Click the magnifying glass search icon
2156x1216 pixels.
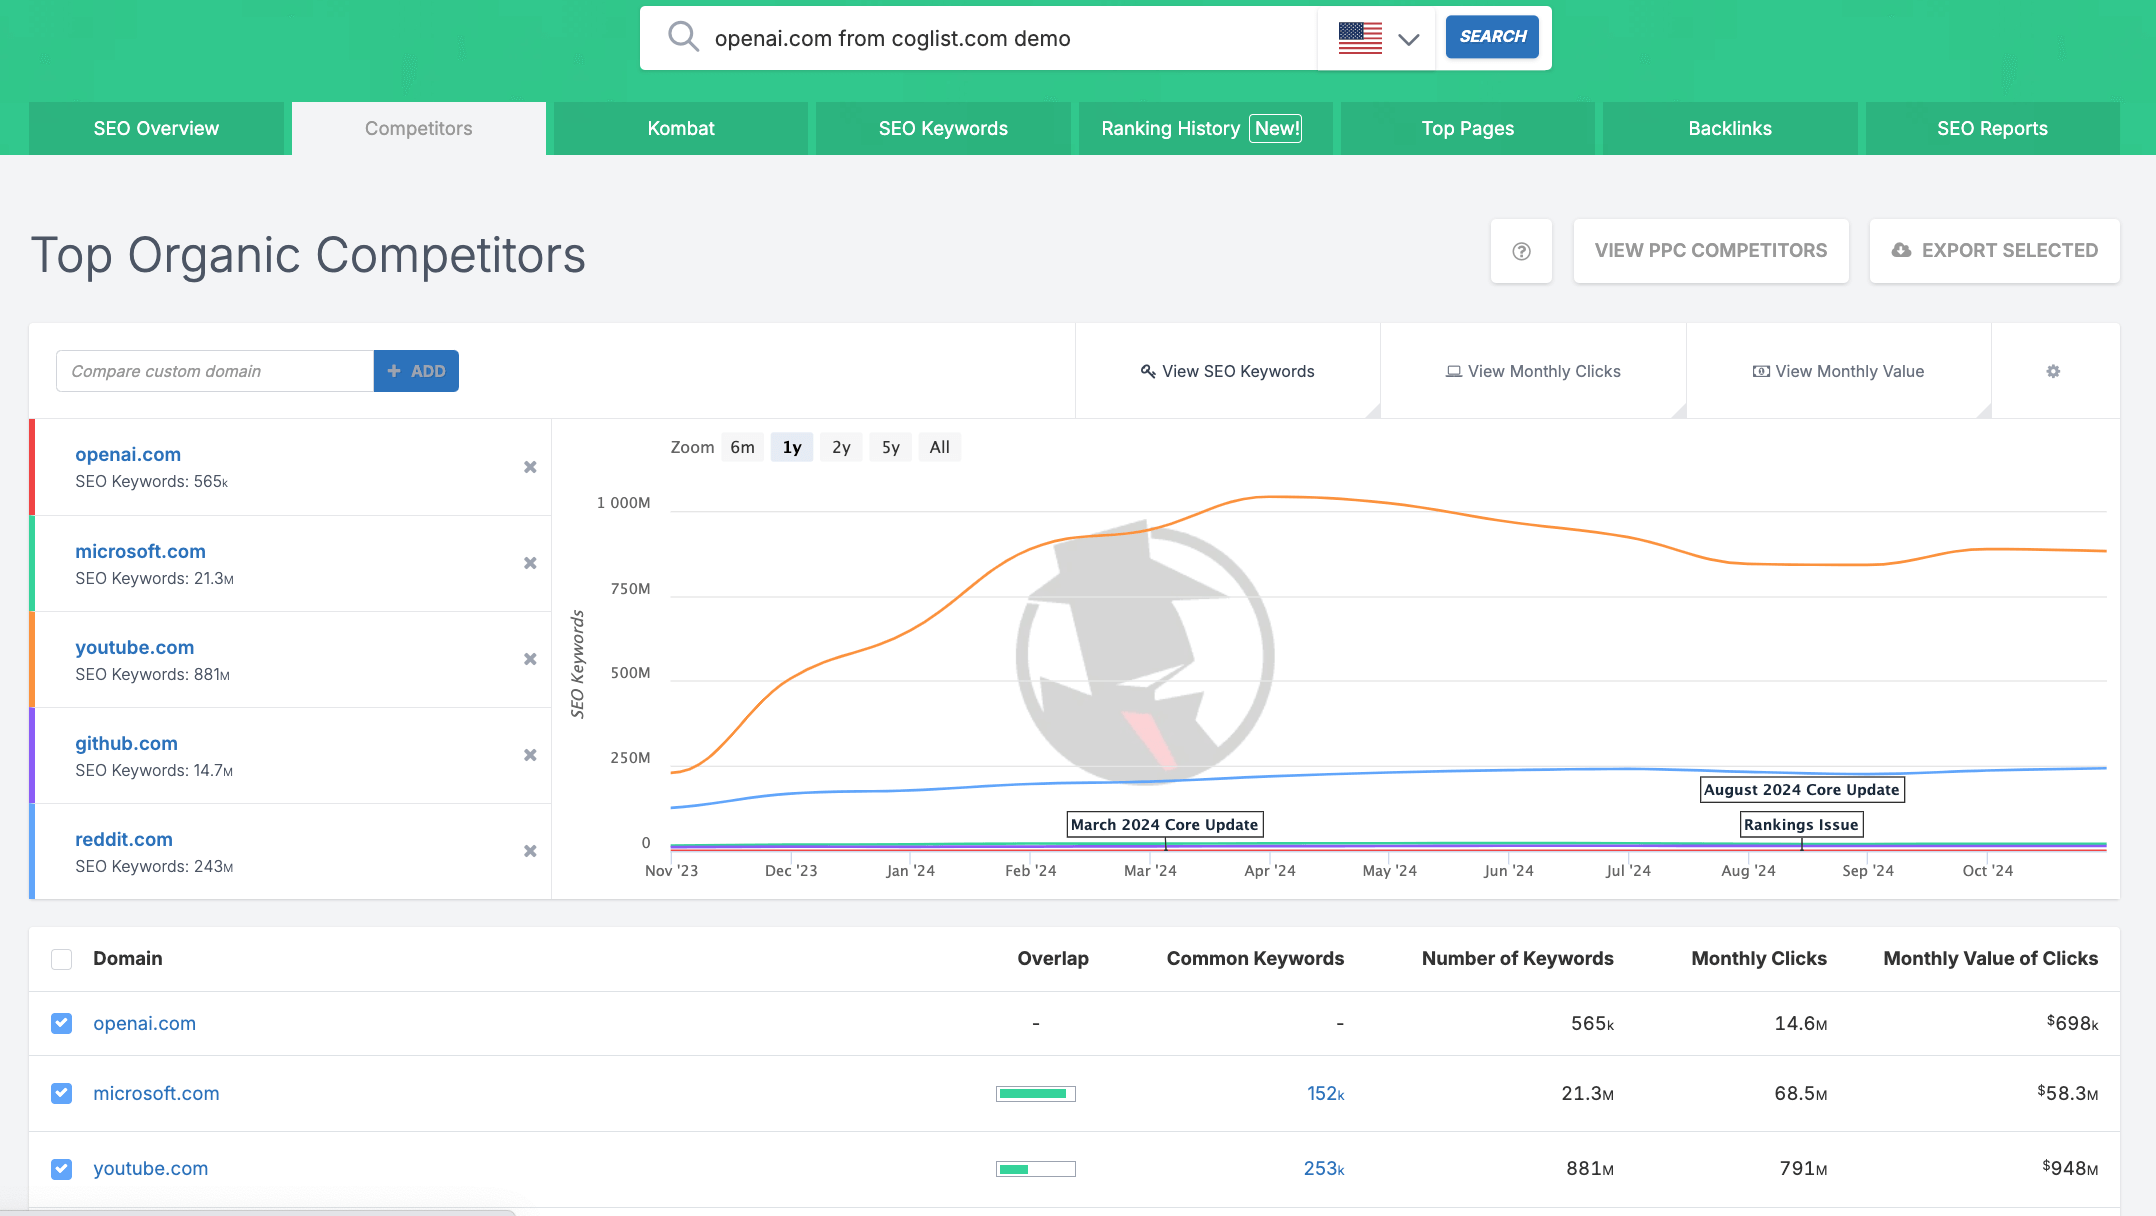[683, 37]
